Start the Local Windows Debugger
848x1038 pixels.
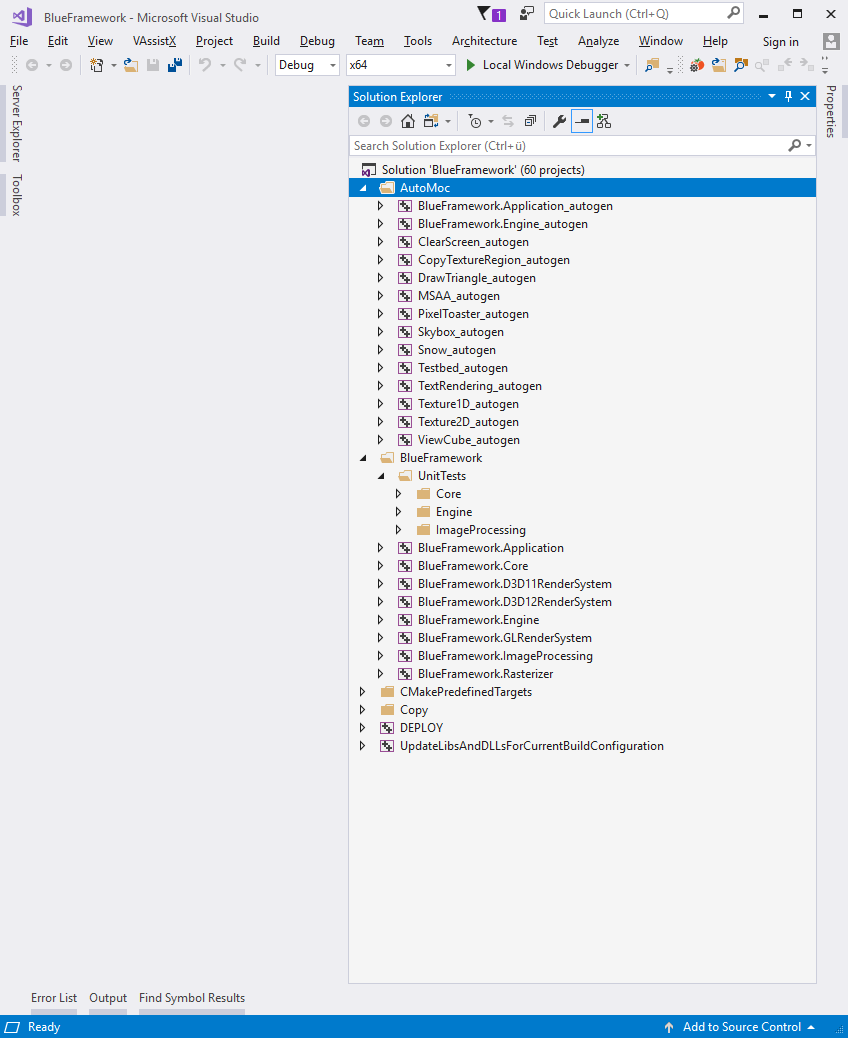point(543,65)
